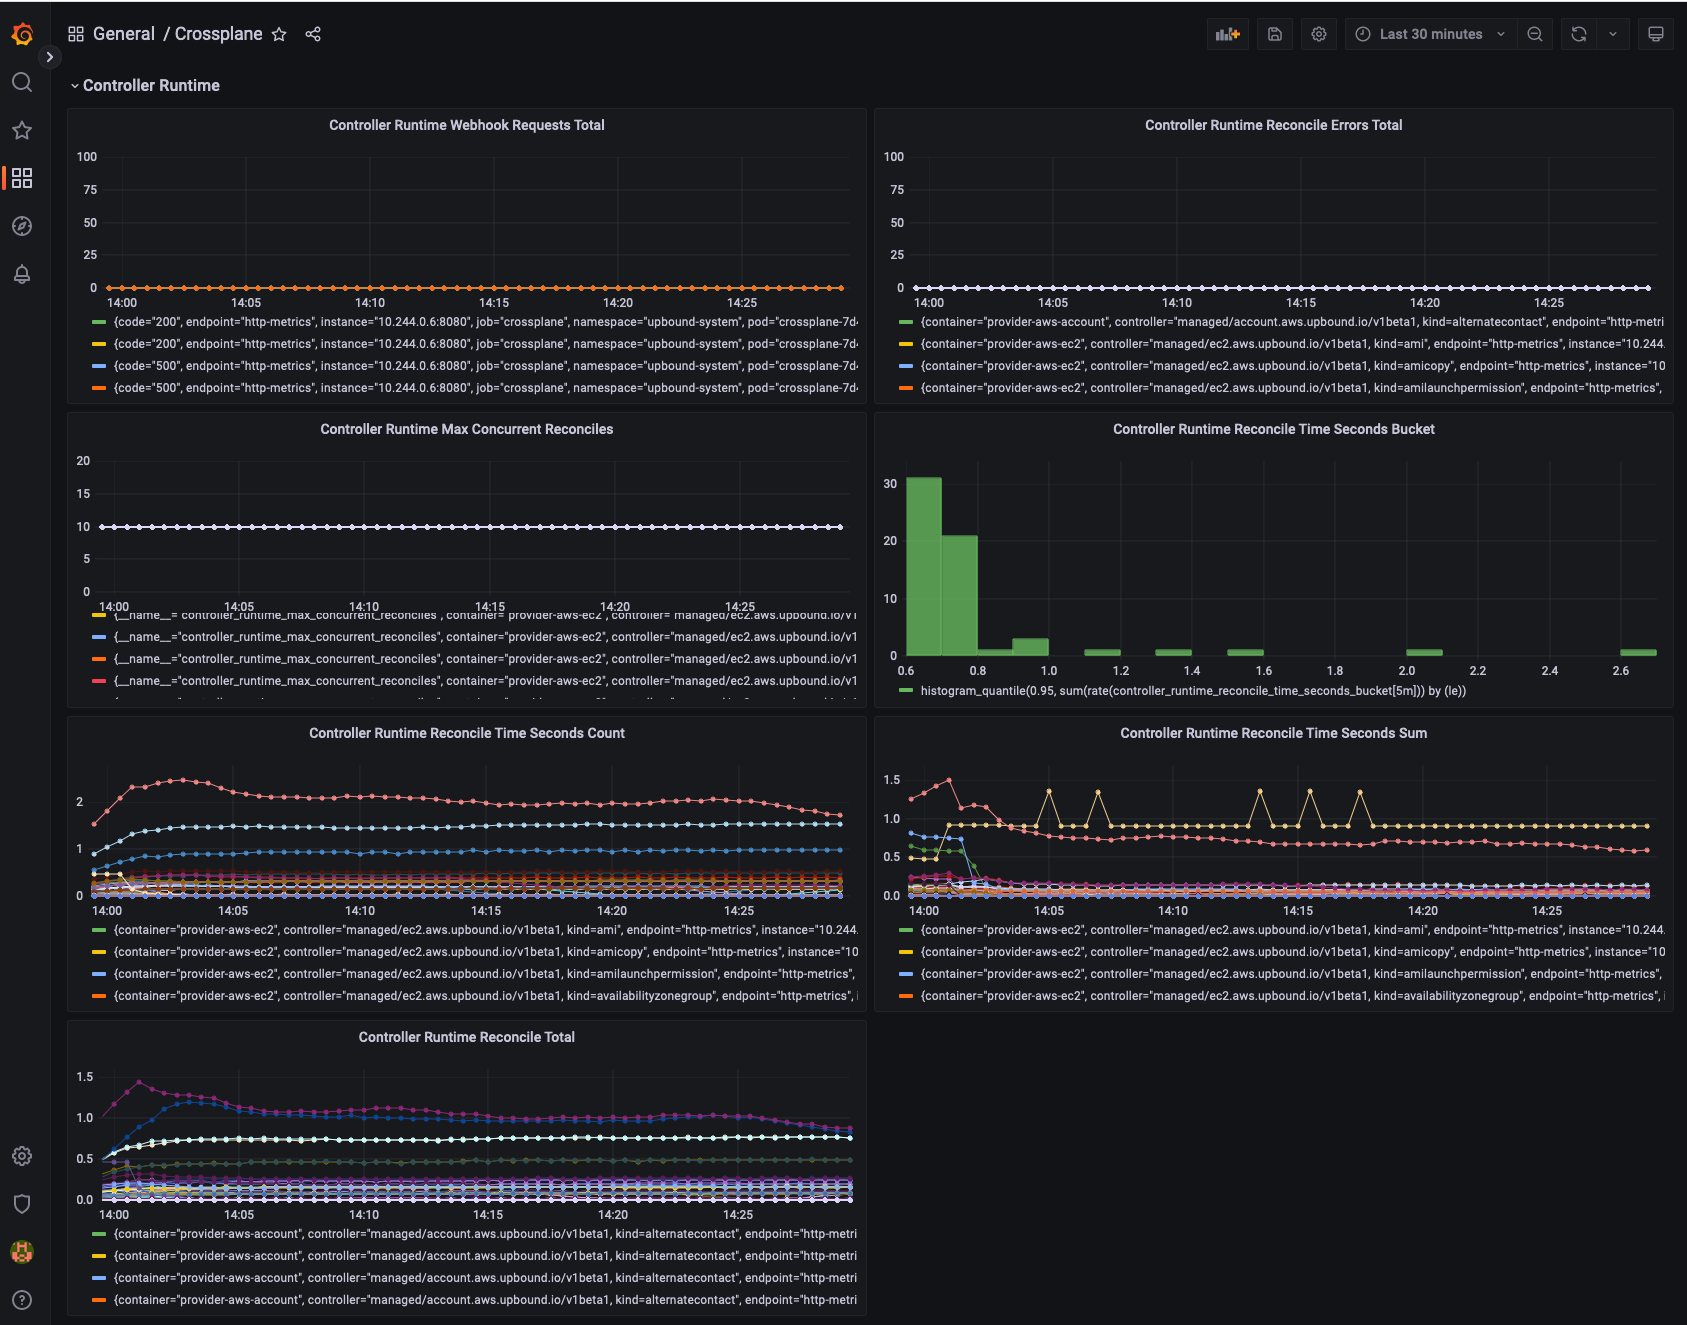The height and width of the screenshot is (1325, 1687).
Task: Open Controller Runtime Webhook Requests Total panel menu
Action: tap(467, 125)
